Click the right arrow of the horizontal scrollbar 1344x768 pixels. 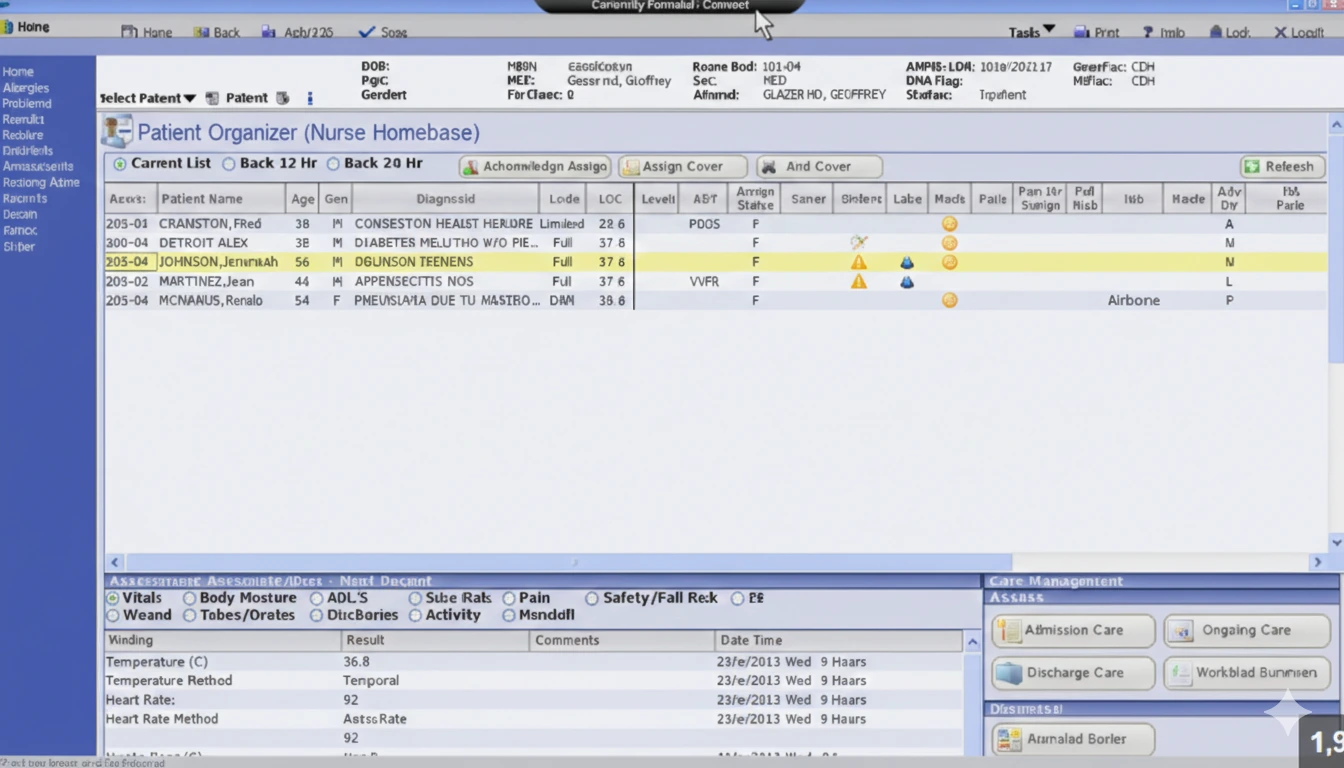tap(1318, 562)
